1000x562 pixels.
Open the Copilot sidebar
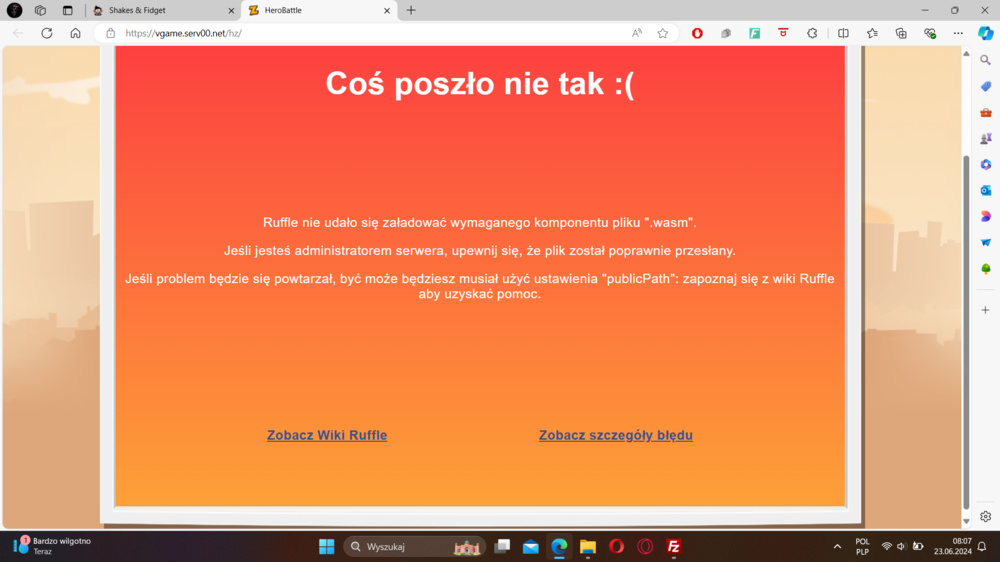985,33
